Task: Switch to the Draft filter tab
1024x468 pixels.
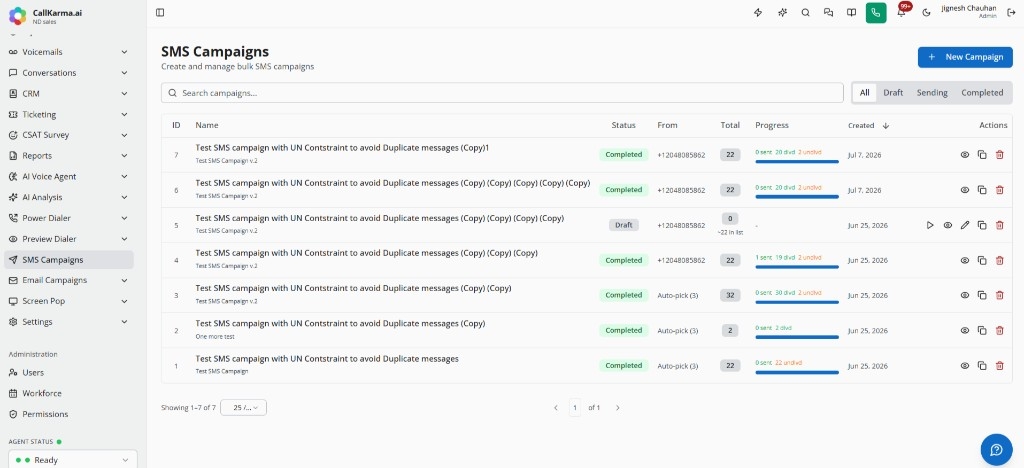Action: [893, 93]
